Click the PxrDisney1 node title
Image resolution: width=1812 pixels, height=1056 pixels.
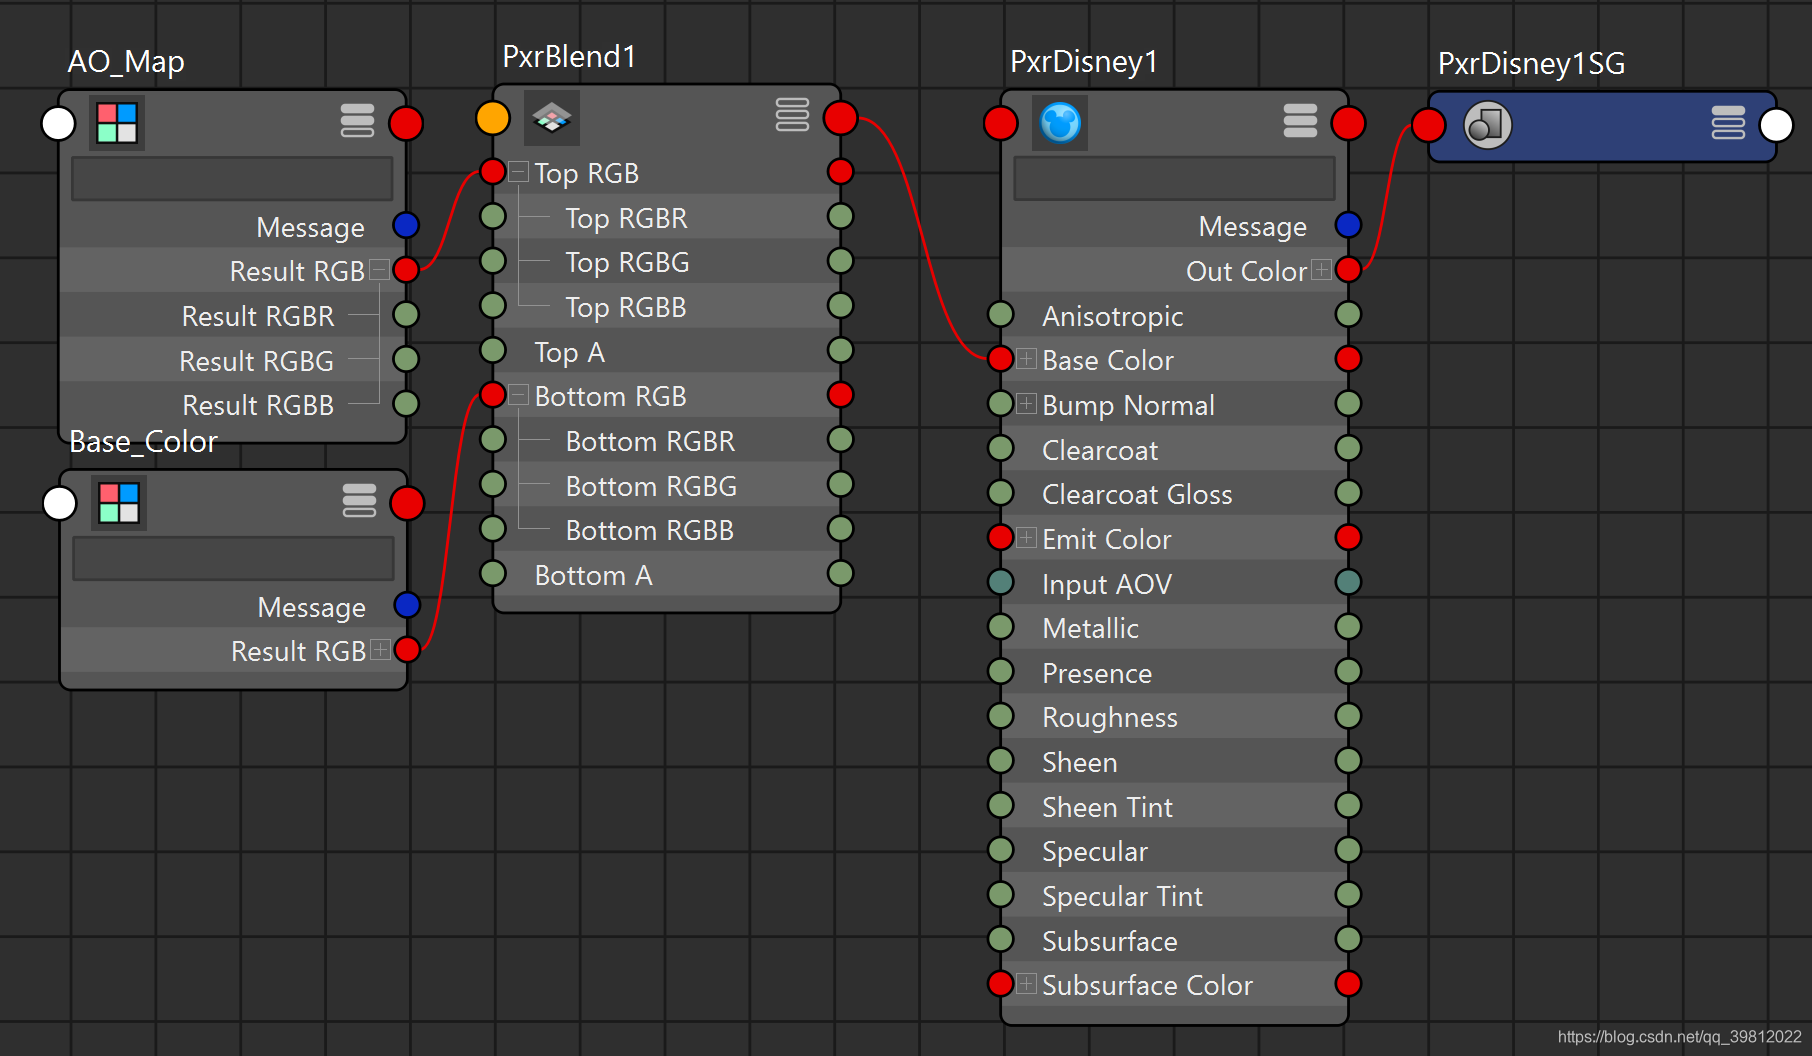1084,62
